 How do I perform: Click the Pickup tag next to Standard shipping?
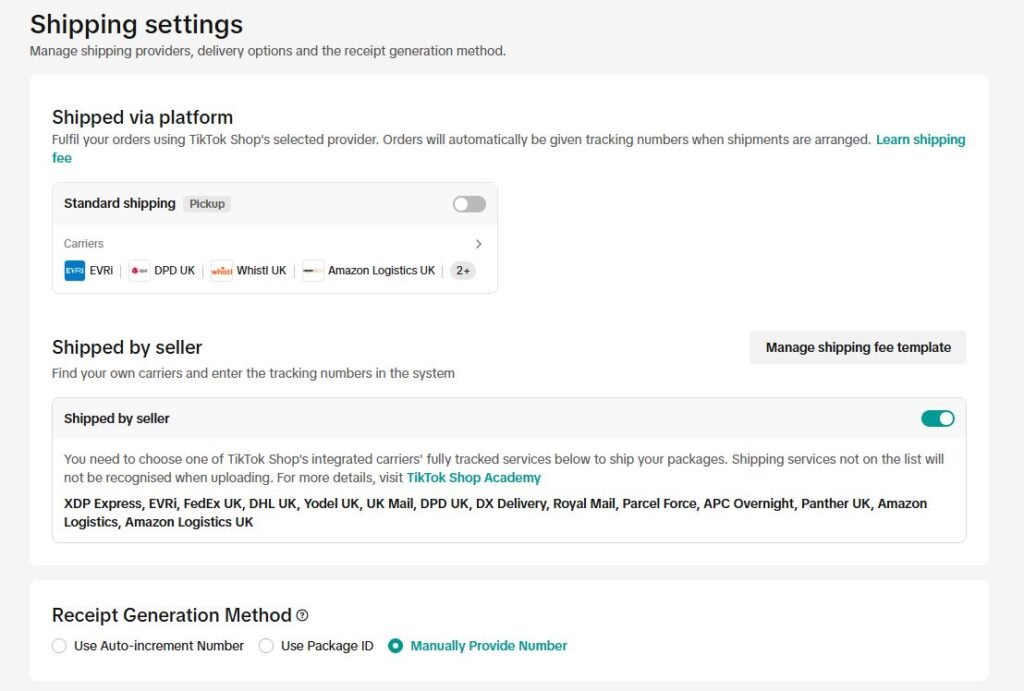(207, 204)
